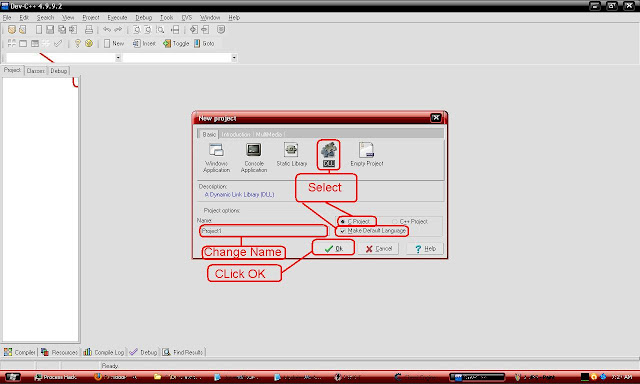
Task: Open the first class browser dropdown
Action: 118,58
